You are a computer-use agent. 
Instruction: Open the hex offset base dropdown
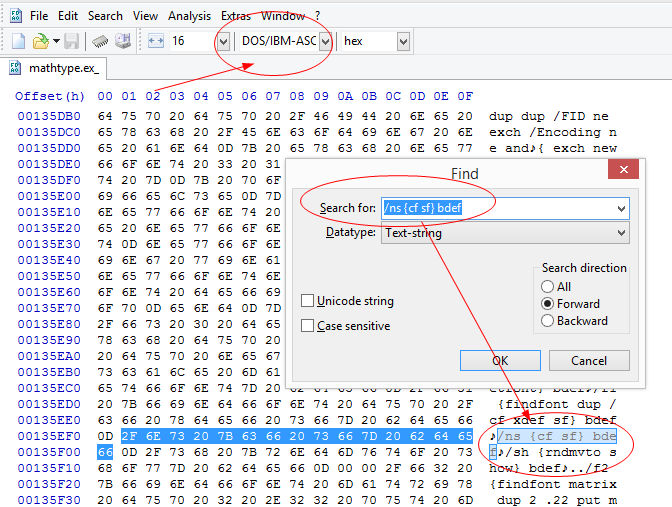pos(403,42)
